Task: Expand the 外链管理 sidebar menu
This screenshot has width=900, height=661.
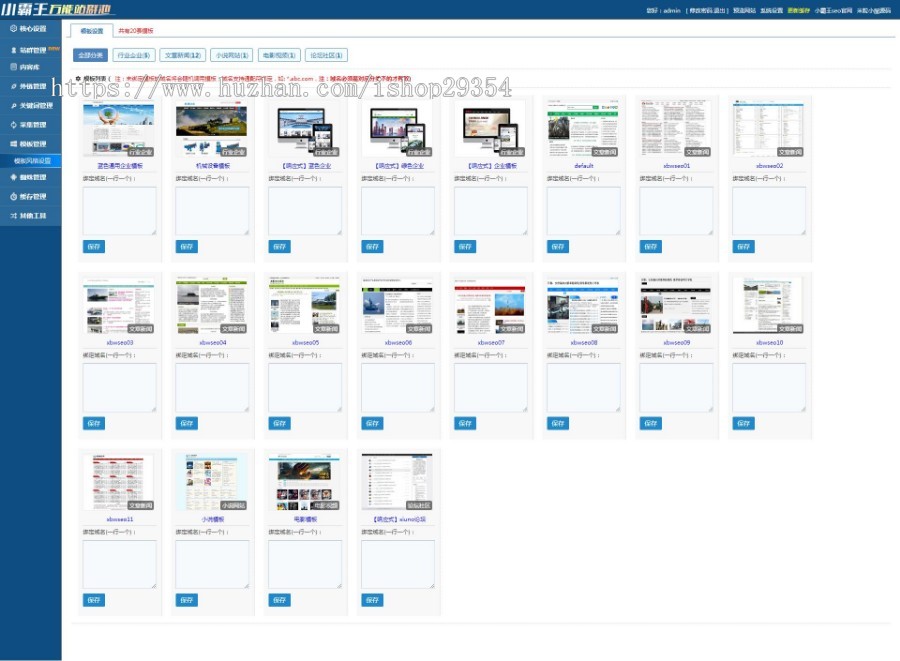Action: pos(32,86)
